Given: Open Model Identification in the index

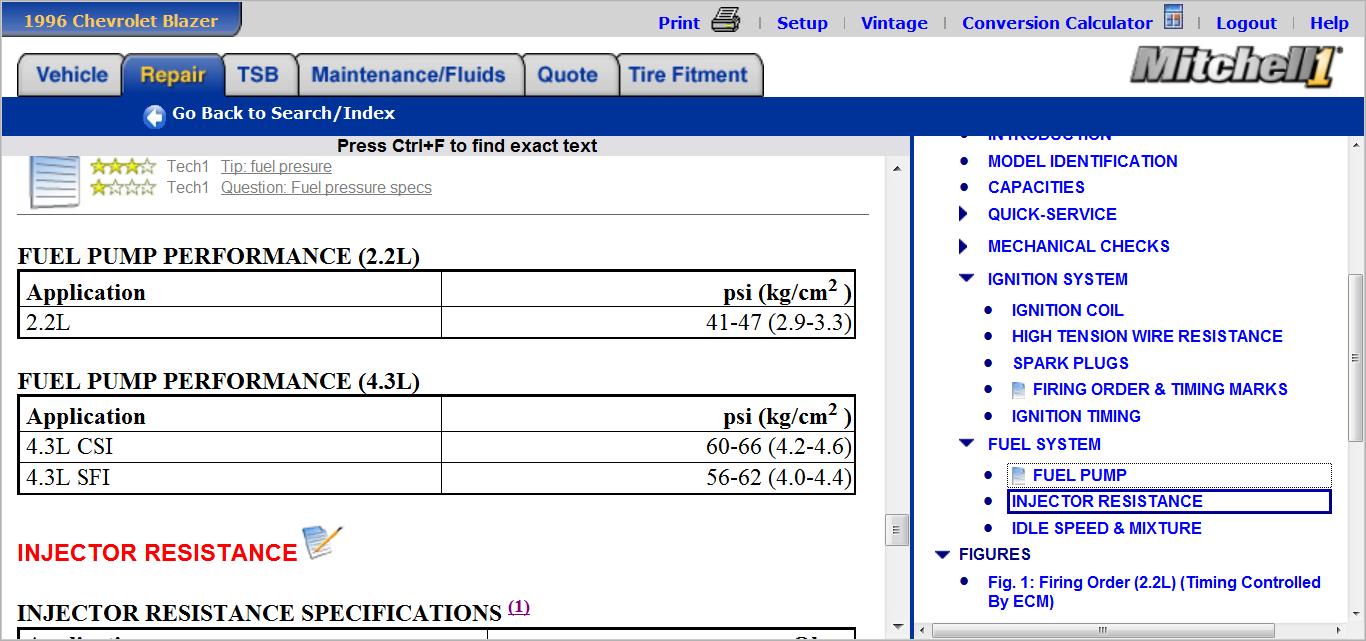Looking at the screenshot, I should pos(1082,161).
